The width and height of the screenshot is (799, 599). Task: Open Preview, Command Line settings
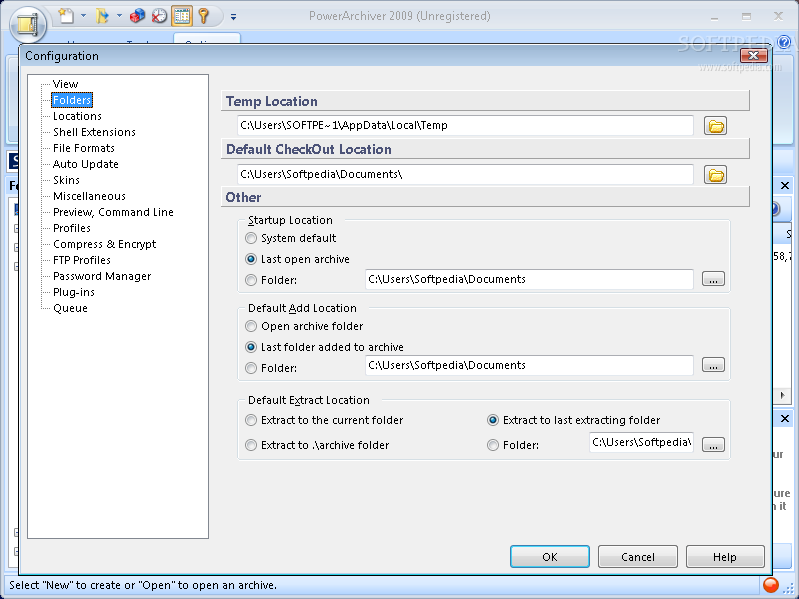(x=113, y=212)
